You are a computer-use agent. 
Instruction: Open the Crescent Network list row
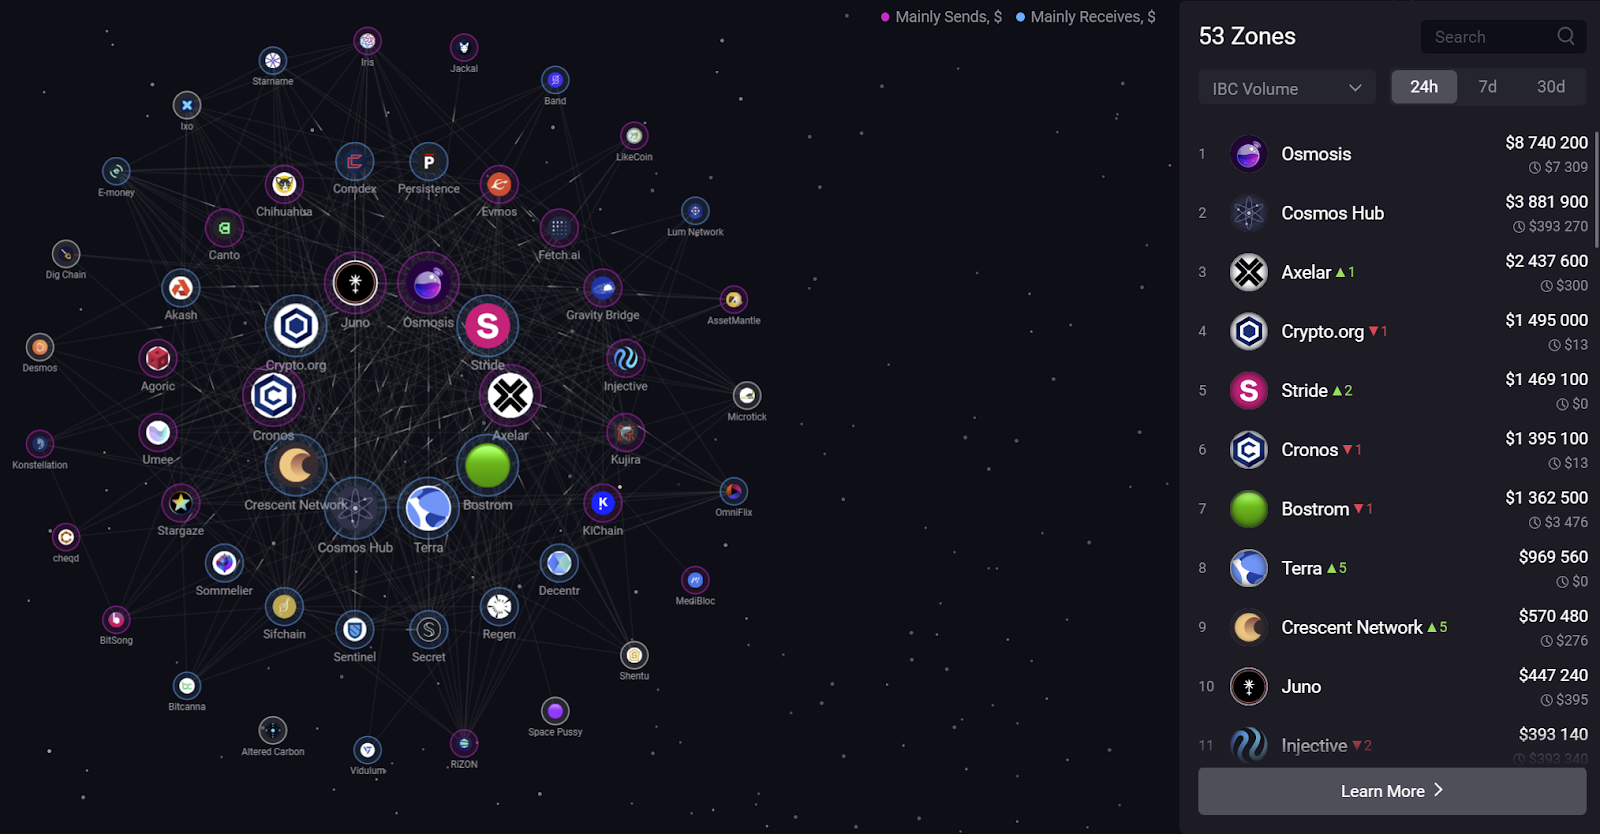pyautogui.click(x=1392, y=627)
